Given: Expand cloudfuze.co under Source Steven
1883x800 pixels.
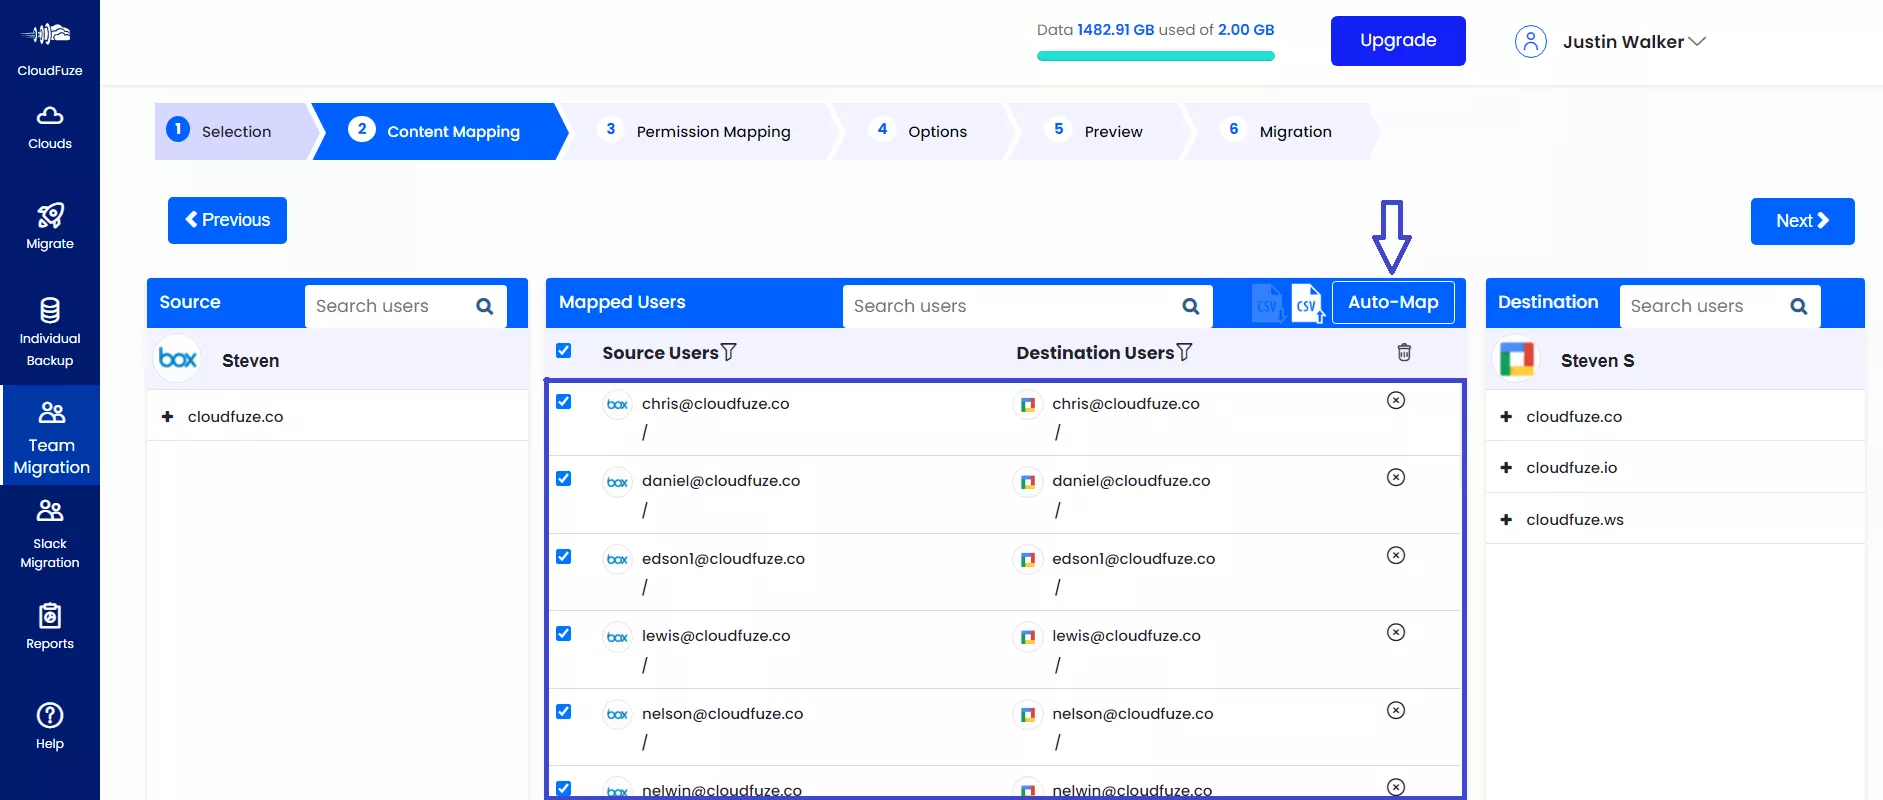Looking at the screenshot, I should coord(167,416).
